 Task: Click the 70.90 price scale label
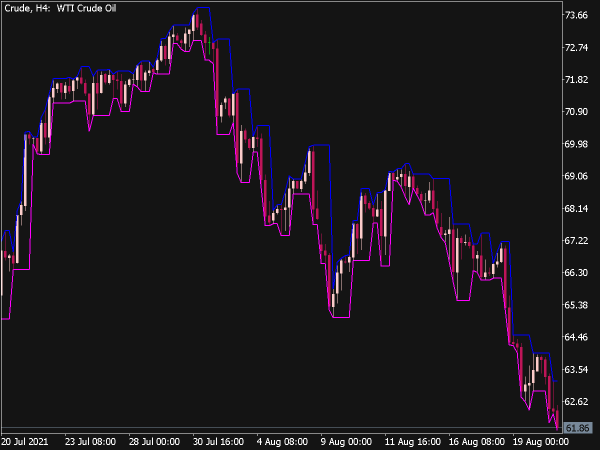(577, 112)
